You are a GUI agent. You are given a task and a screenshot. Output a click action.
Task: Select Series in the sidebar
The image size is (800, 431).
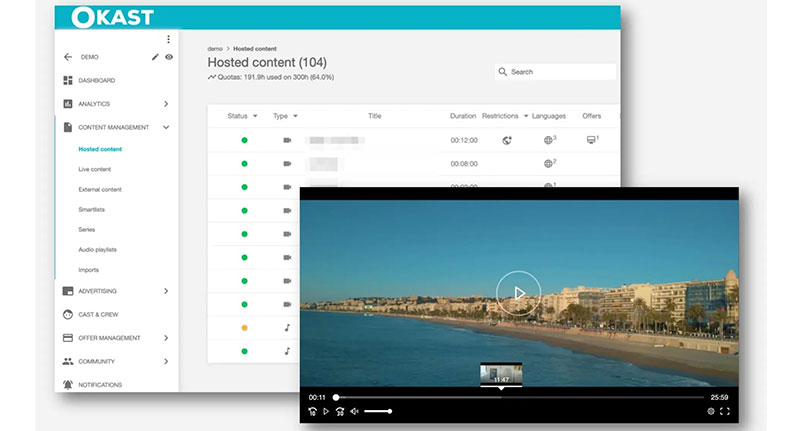[x=87, y=230]
